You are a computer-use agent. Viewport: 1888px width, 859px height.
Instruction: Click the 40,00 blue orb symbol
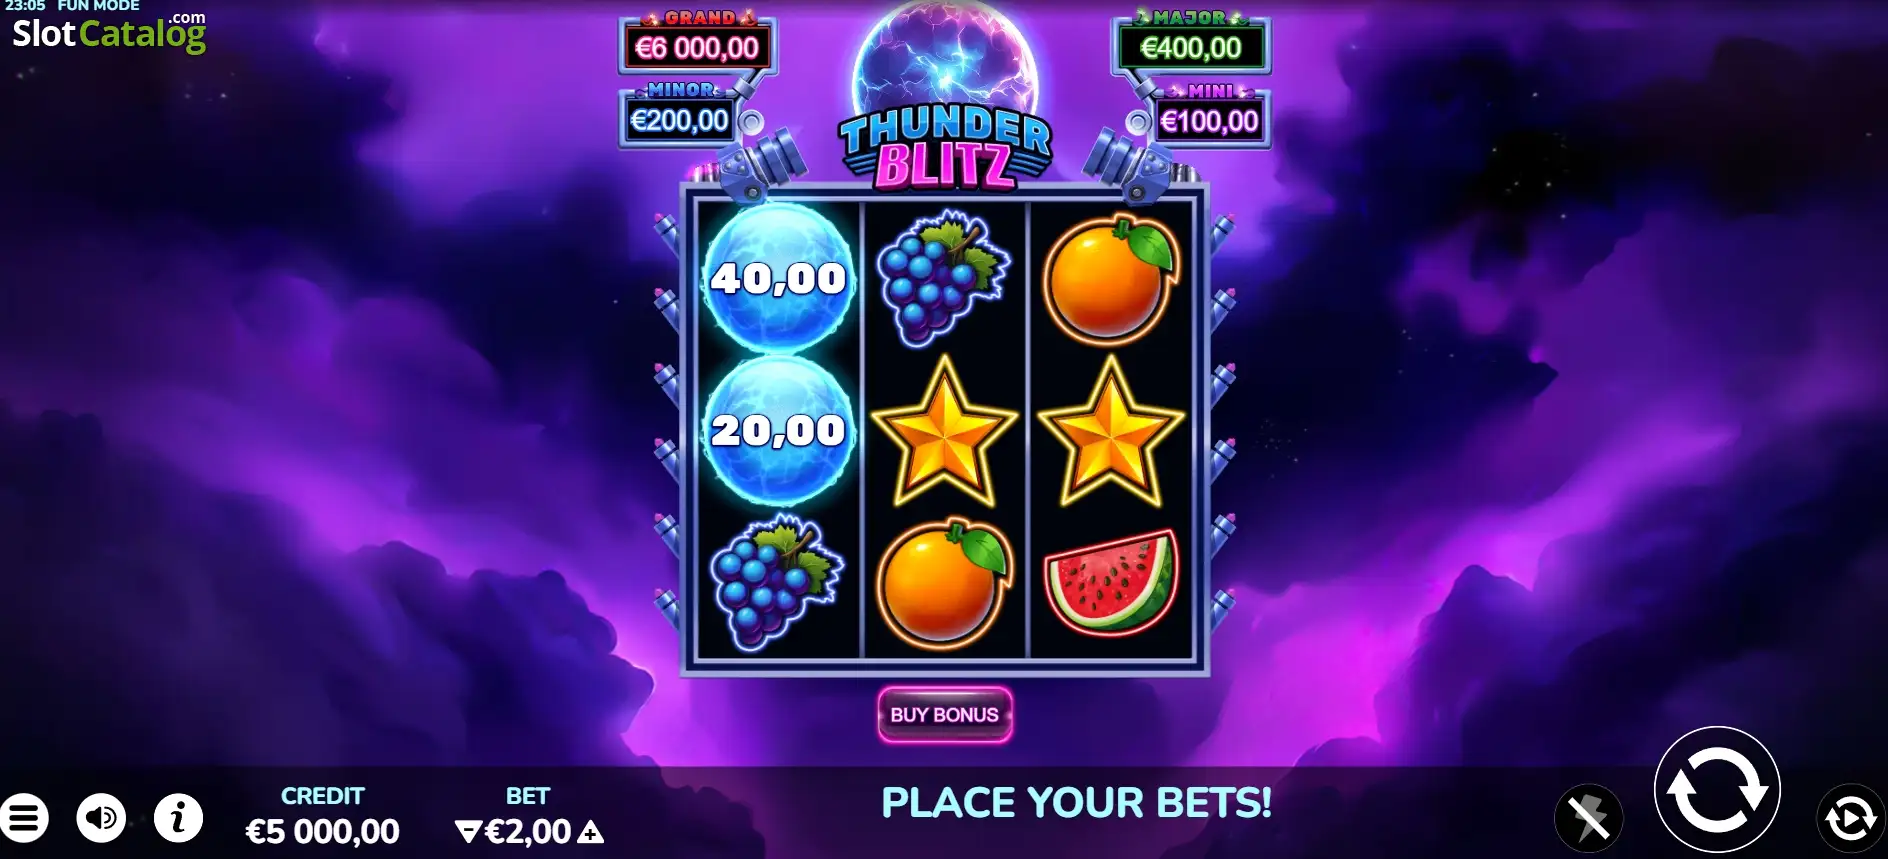click(x=778, y=278)
